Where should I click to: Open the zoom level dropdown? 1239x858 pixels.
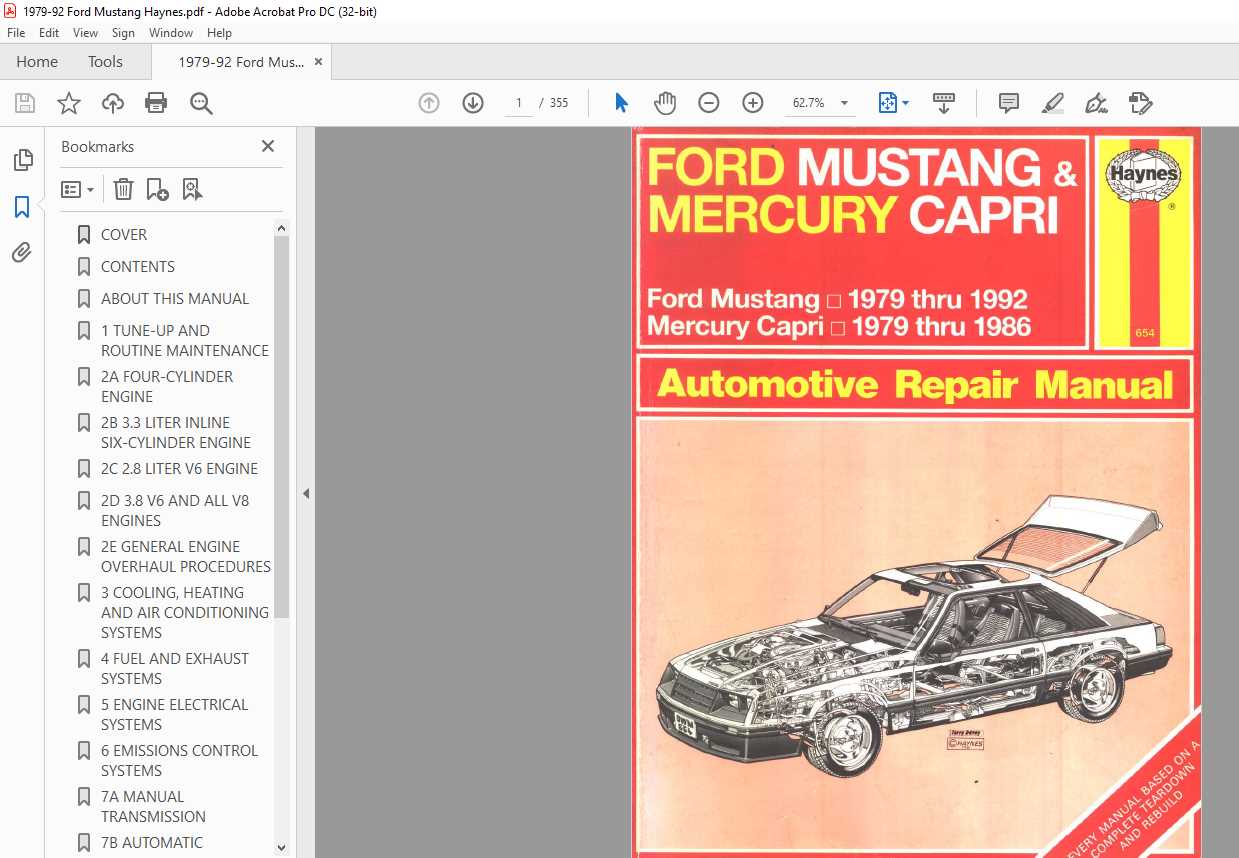[x=845, y=103]
